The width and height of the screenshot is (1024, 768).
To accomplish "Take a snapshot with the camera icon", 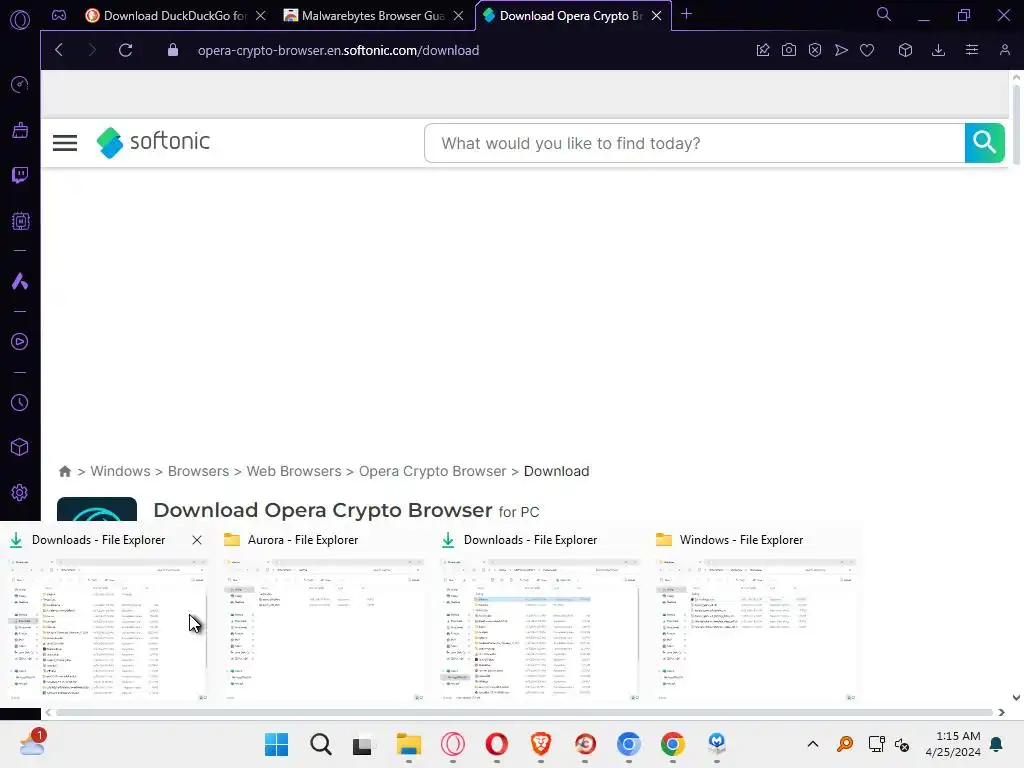I will coord(789,50).
